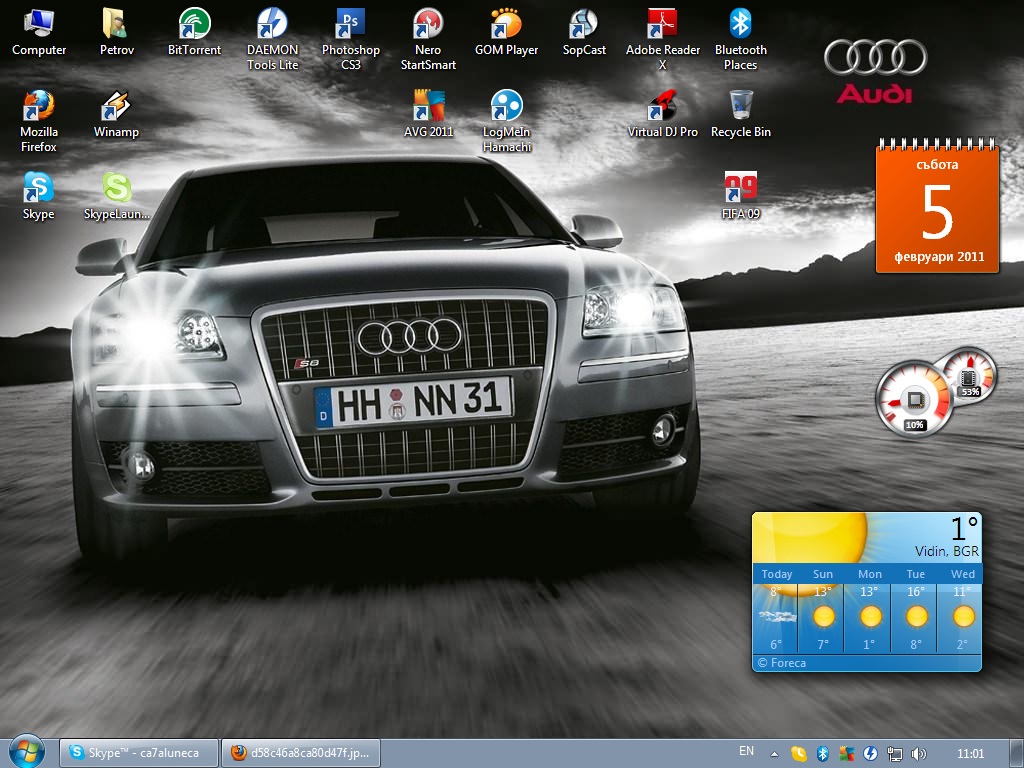Click the Winamp desktop shortcut
1024x768 pixels.
point(116,115)
